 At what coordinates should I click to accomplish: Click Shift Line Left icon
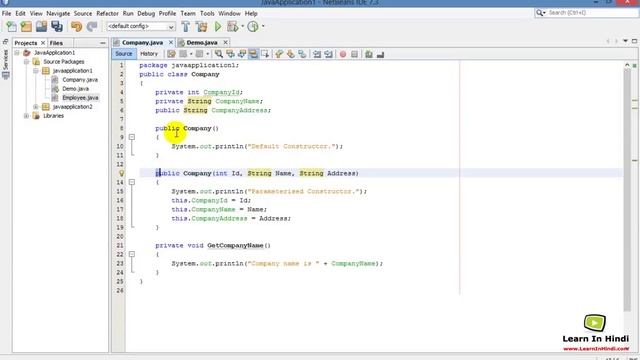(317, 54)
